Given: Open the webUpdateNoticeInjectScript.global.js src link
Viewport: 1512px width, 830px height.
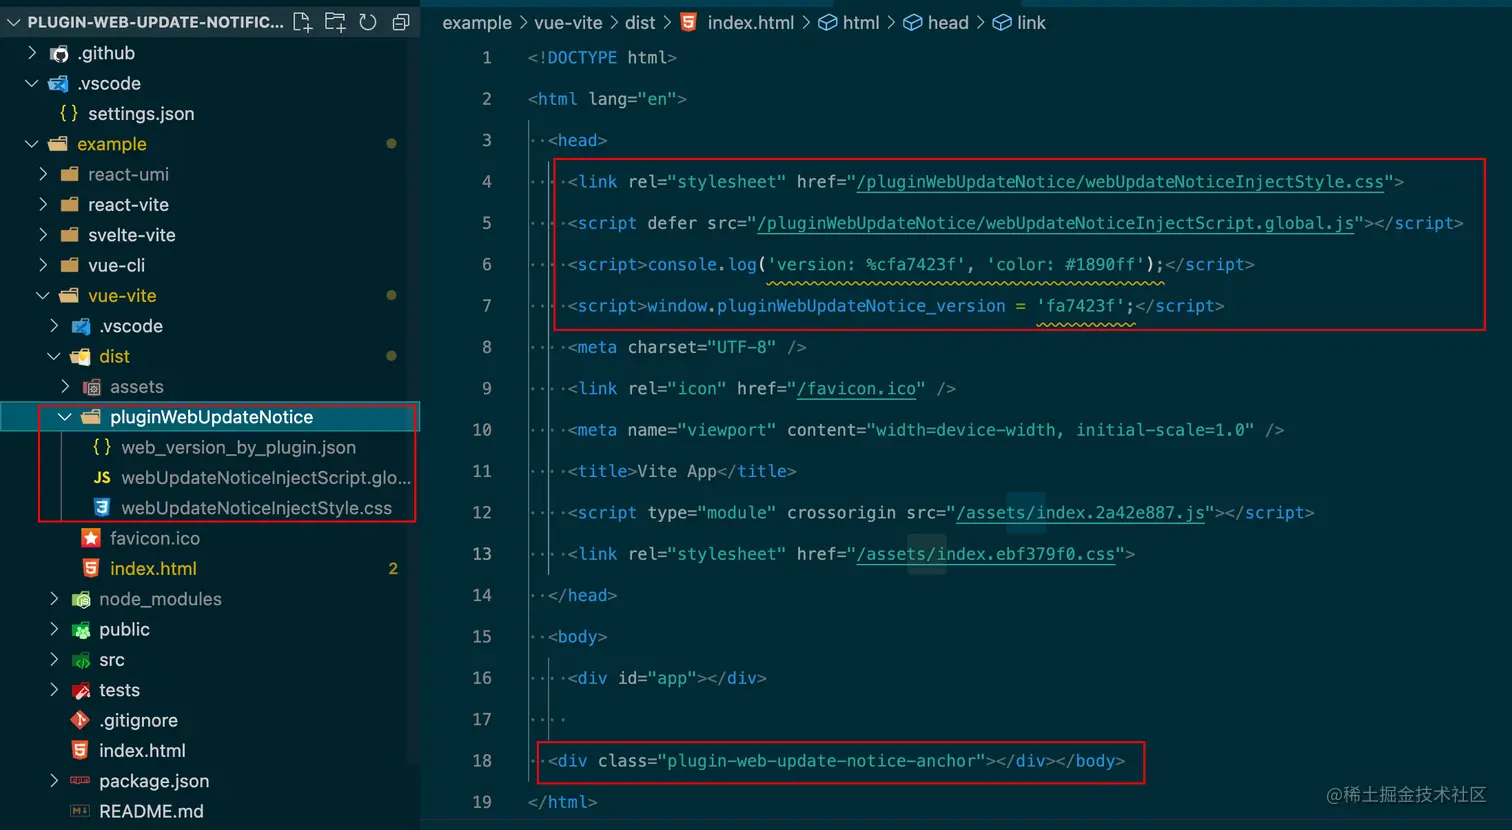Looking at the screenshot, I should (x=1055, y=223).
